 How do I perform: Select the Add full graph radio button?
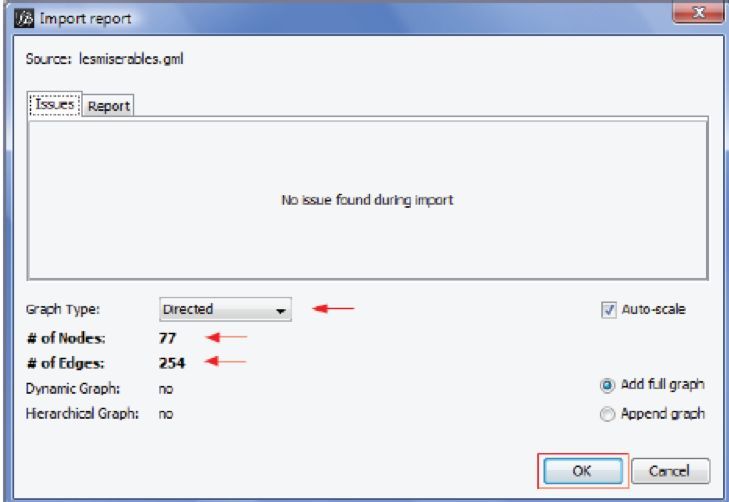click(607, 385)
